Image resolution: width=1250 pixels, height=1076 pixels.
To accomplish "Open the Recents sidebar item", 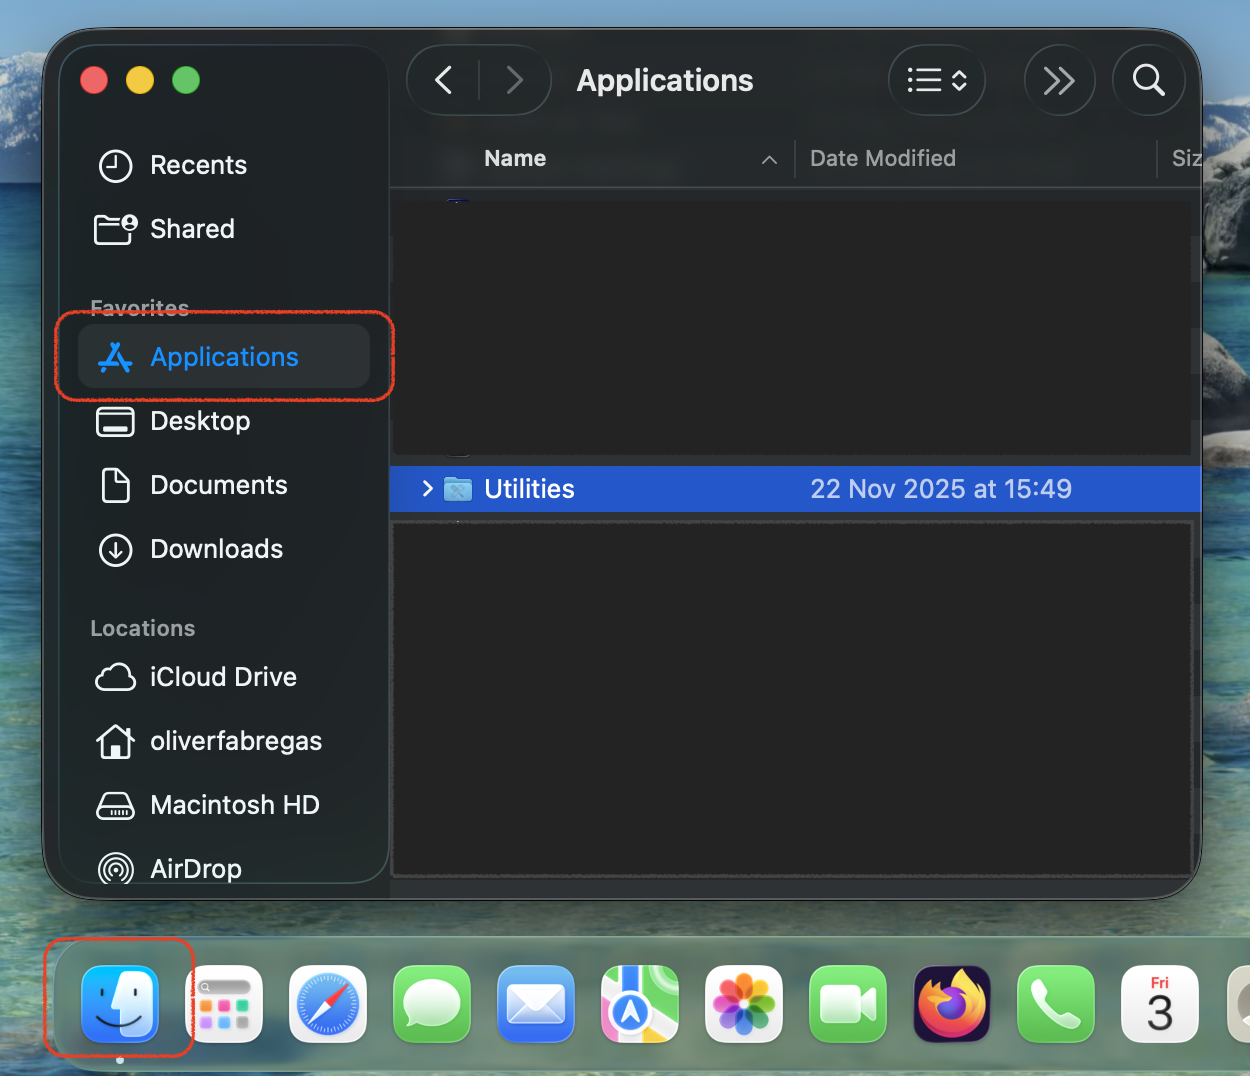I will [198, 166].
